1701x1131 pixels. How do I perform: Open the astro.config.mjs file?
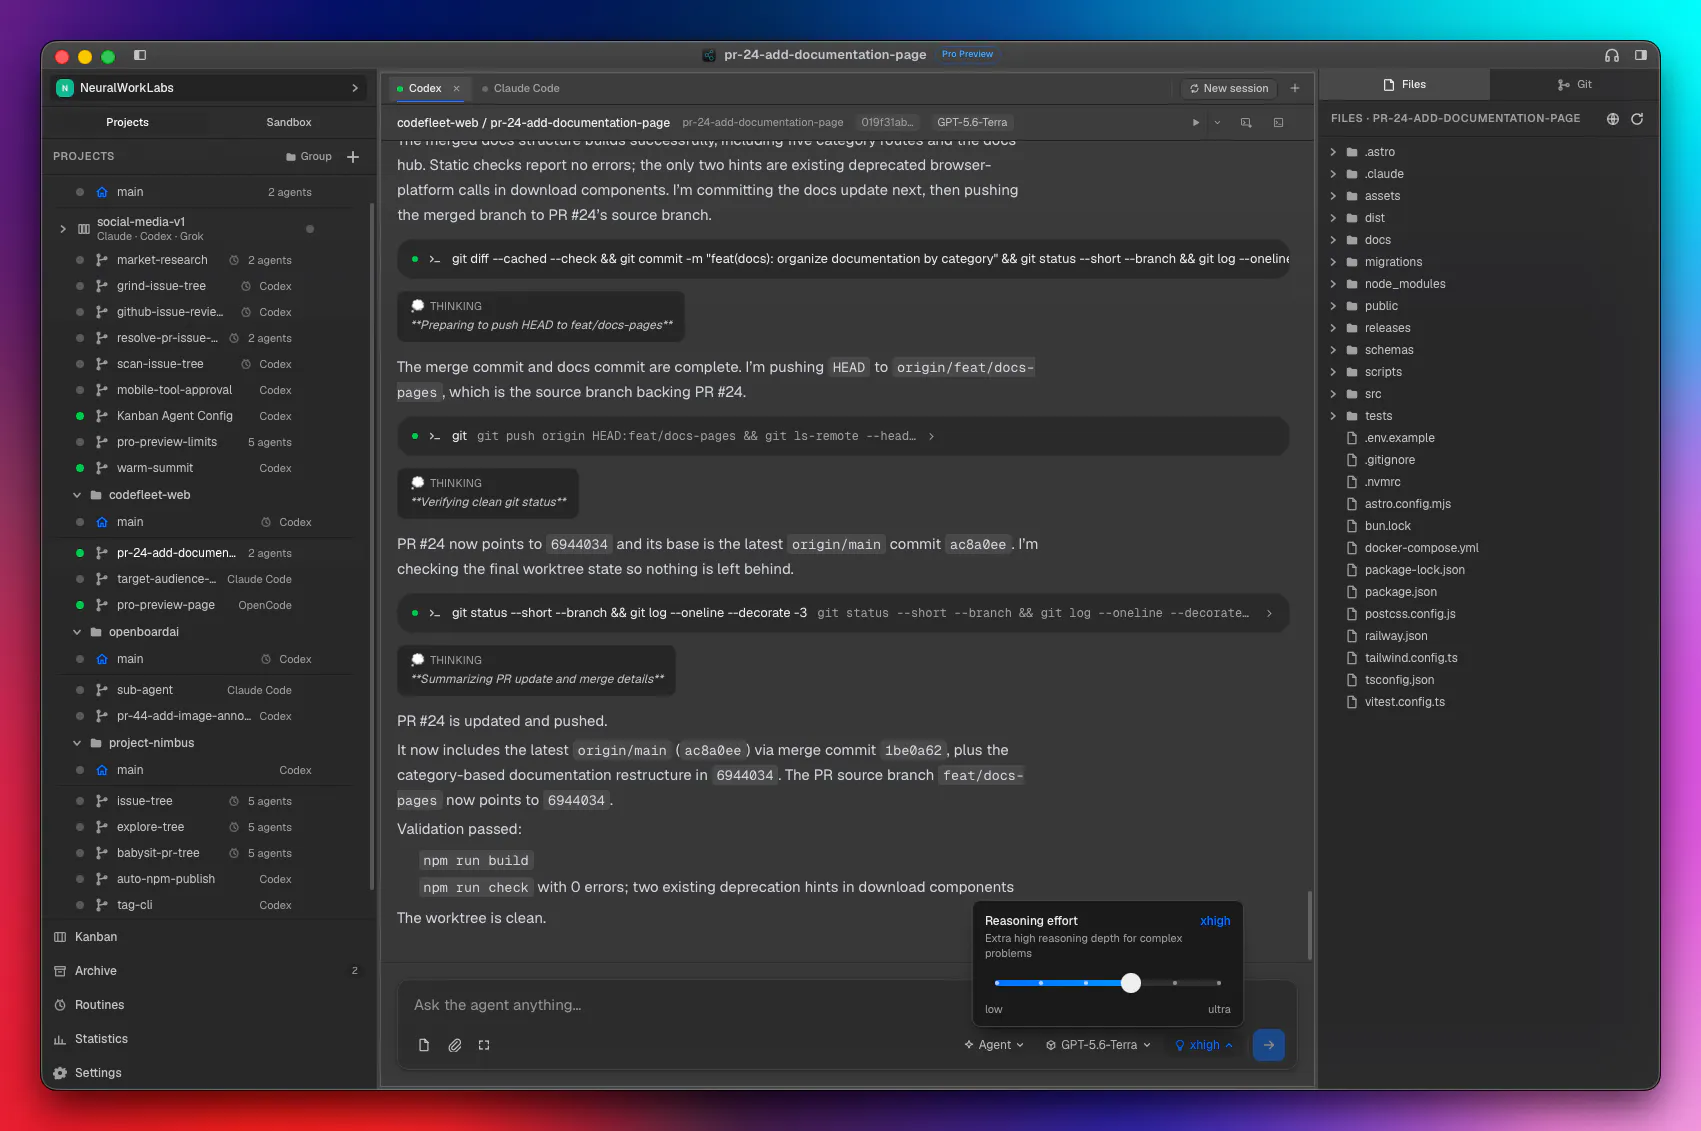(x=1407, y=504)
